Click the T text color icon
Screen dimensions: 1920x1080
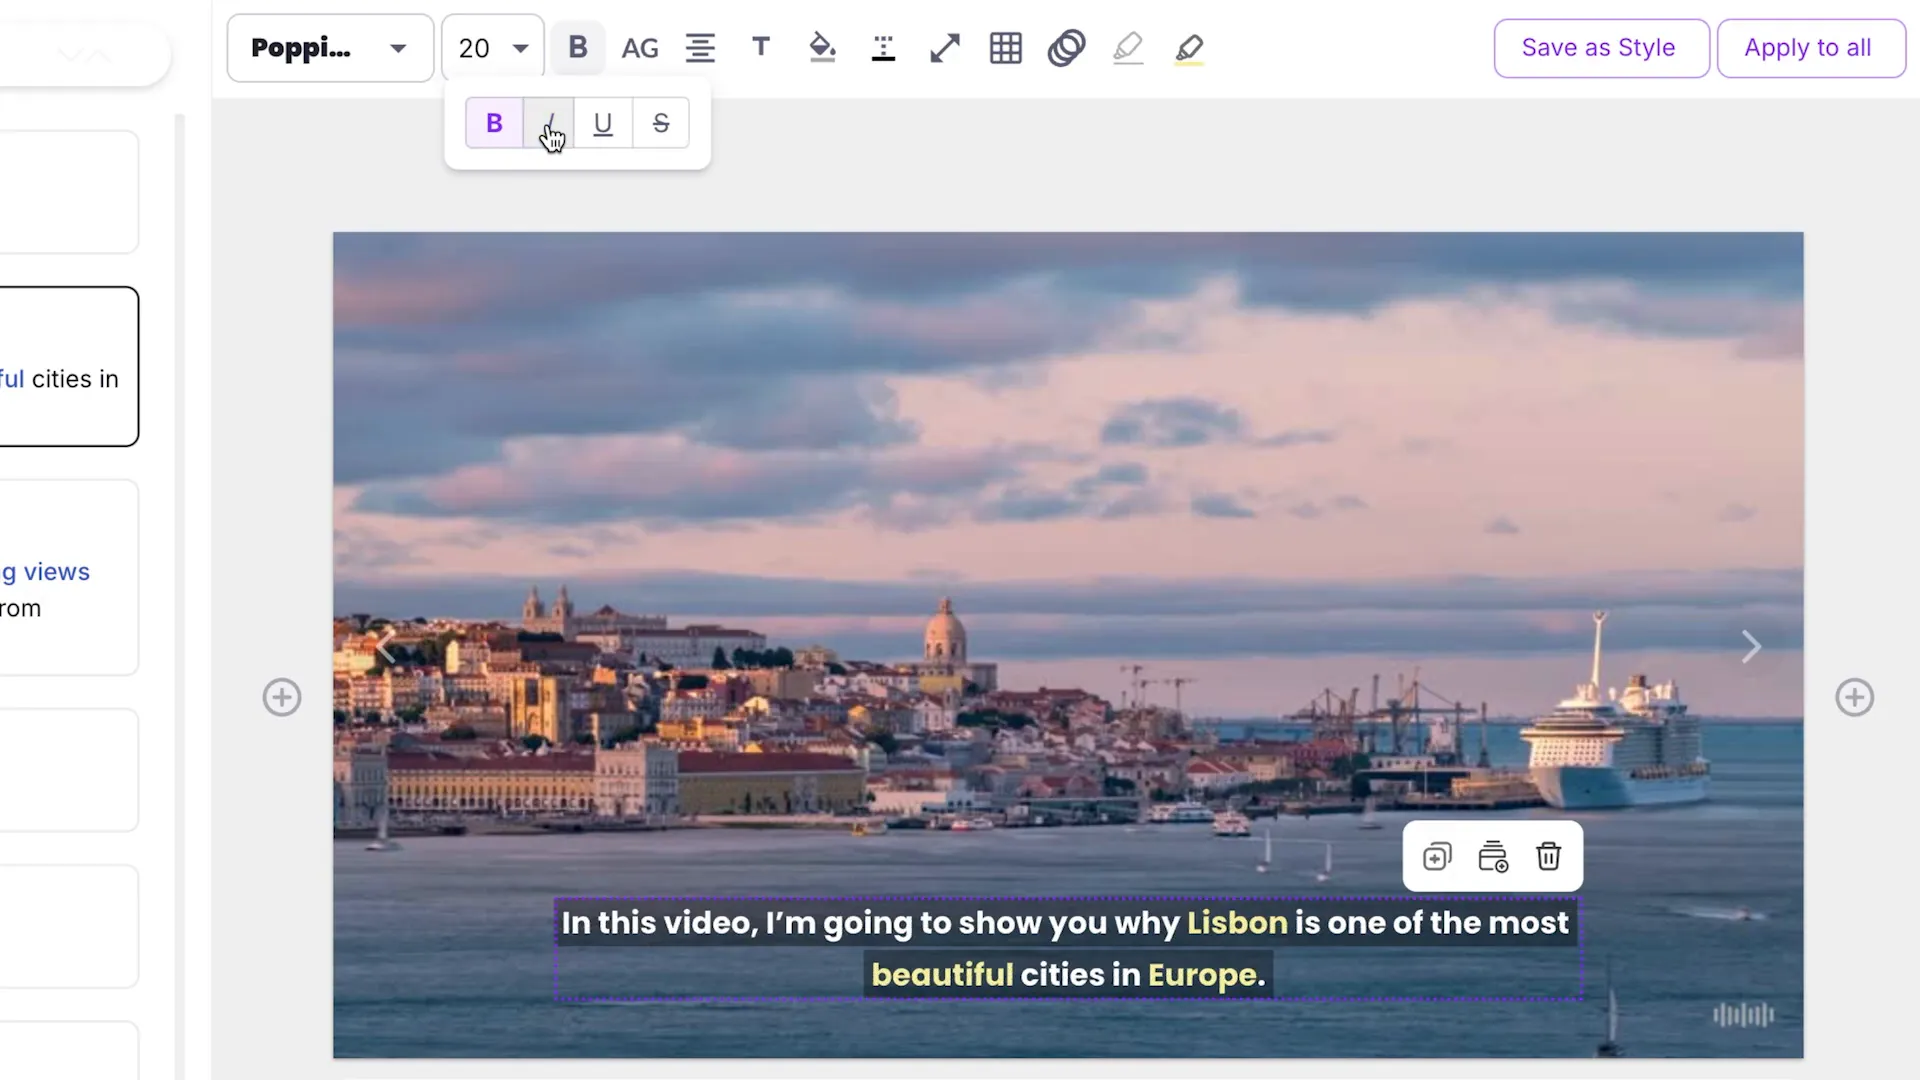[761, 47]
